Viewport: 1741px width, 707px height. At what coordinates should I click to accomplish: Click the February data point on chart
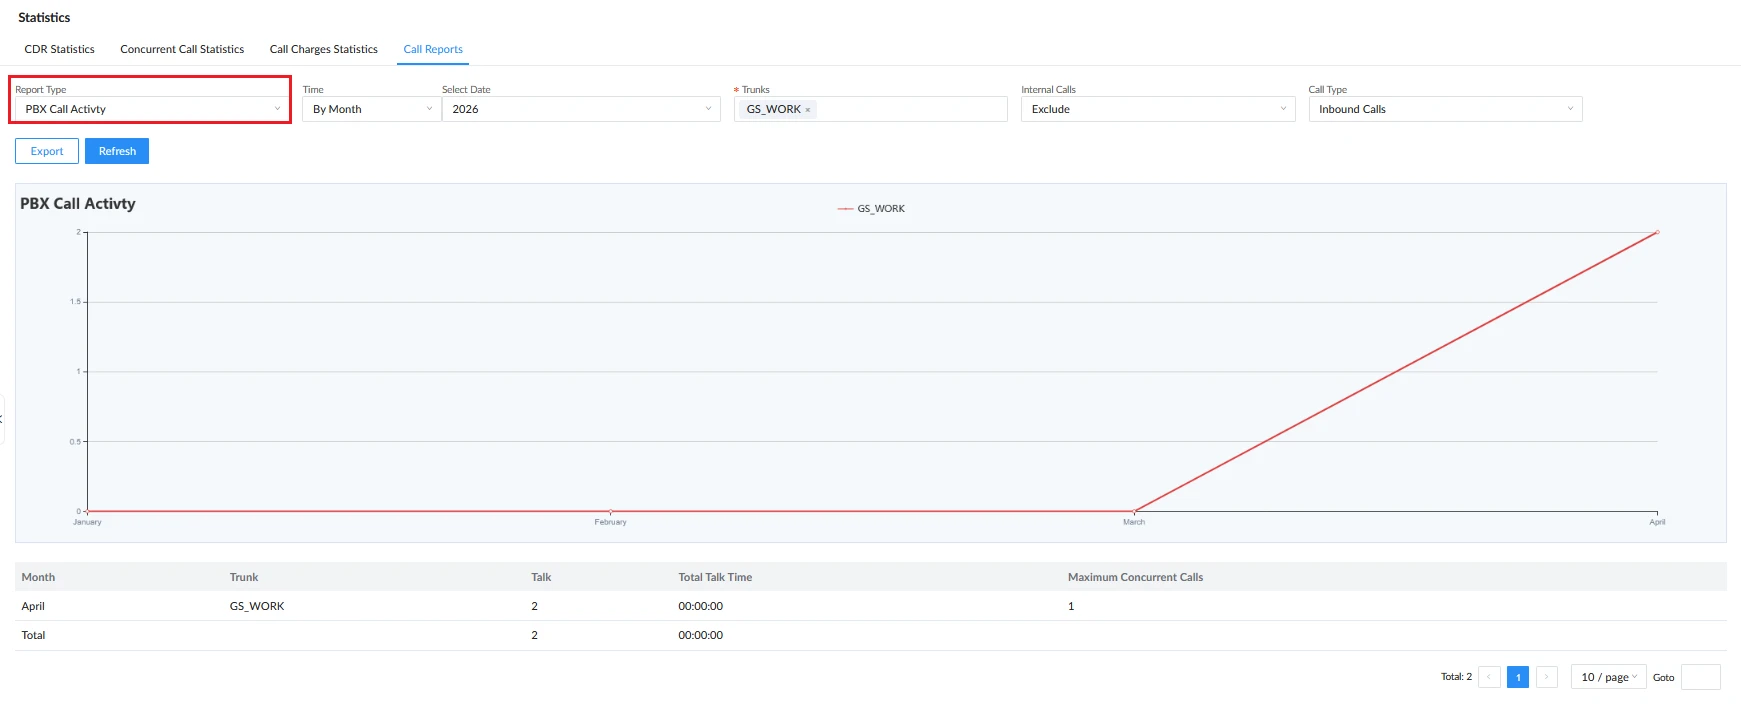click(611, 511)
